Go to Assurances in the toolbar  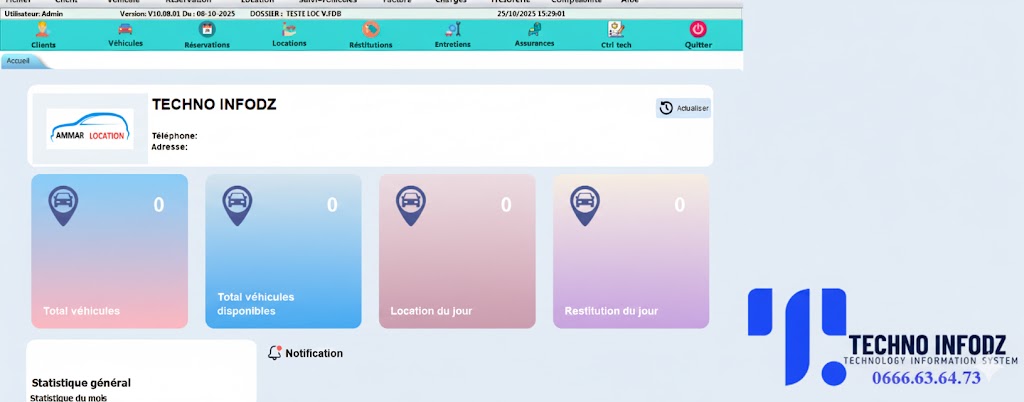point(534,33)
